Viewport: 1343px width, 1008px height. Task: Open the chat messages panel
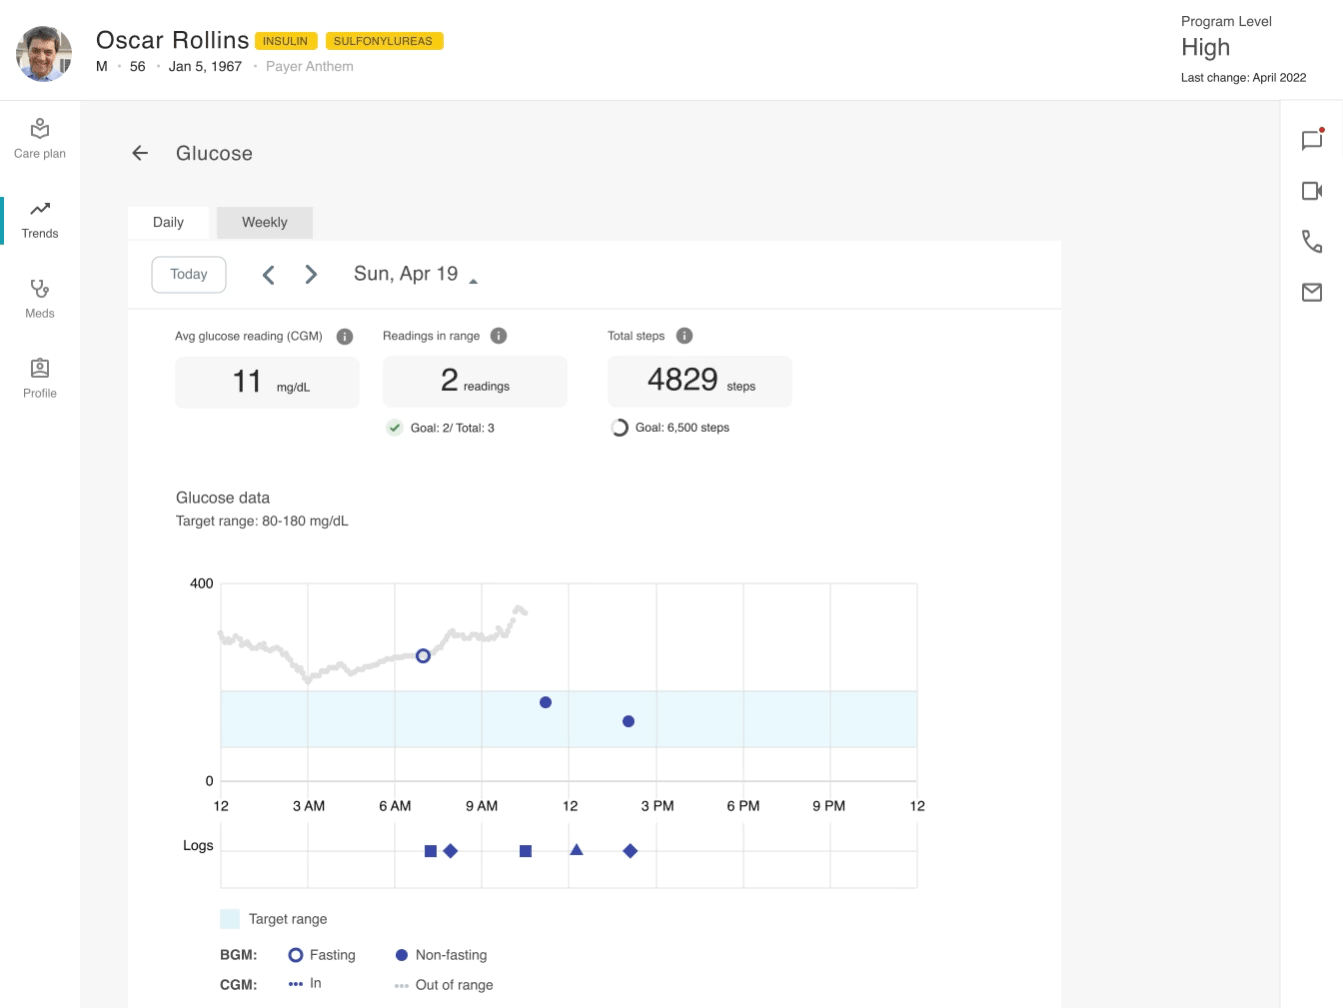(1312, 140)
